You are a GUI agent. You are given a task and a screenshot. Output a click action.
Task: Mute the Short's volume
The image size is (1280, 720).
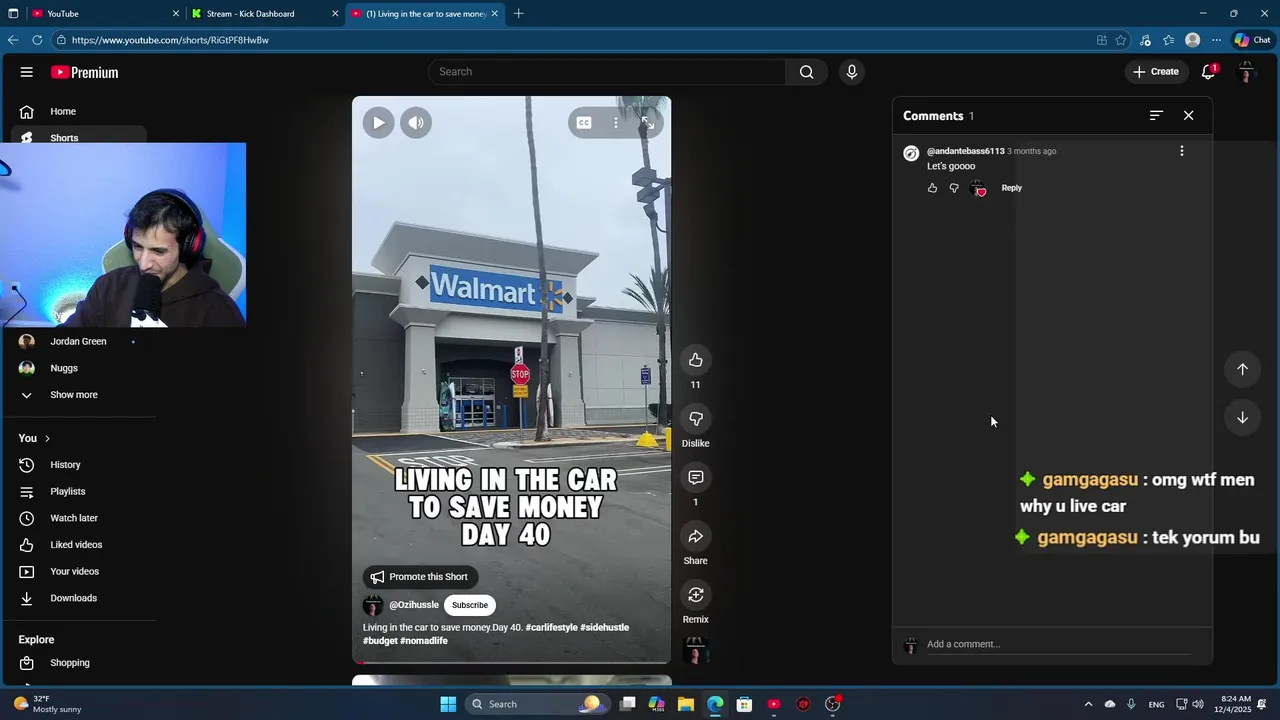click(x=416, y=123)
